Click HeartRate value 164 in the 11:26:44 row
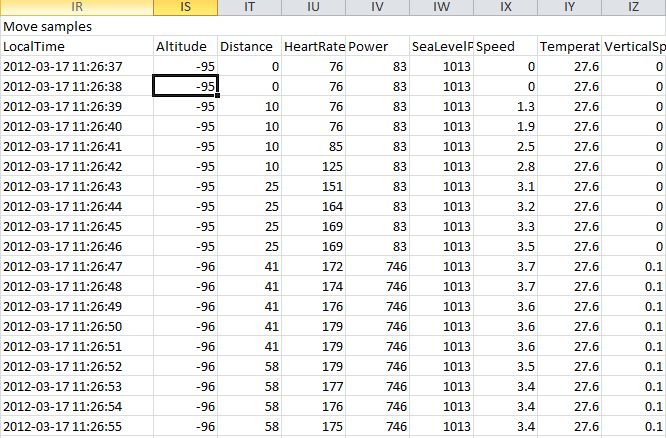Viewport: 666px width, 438px height. coord(314,206)
